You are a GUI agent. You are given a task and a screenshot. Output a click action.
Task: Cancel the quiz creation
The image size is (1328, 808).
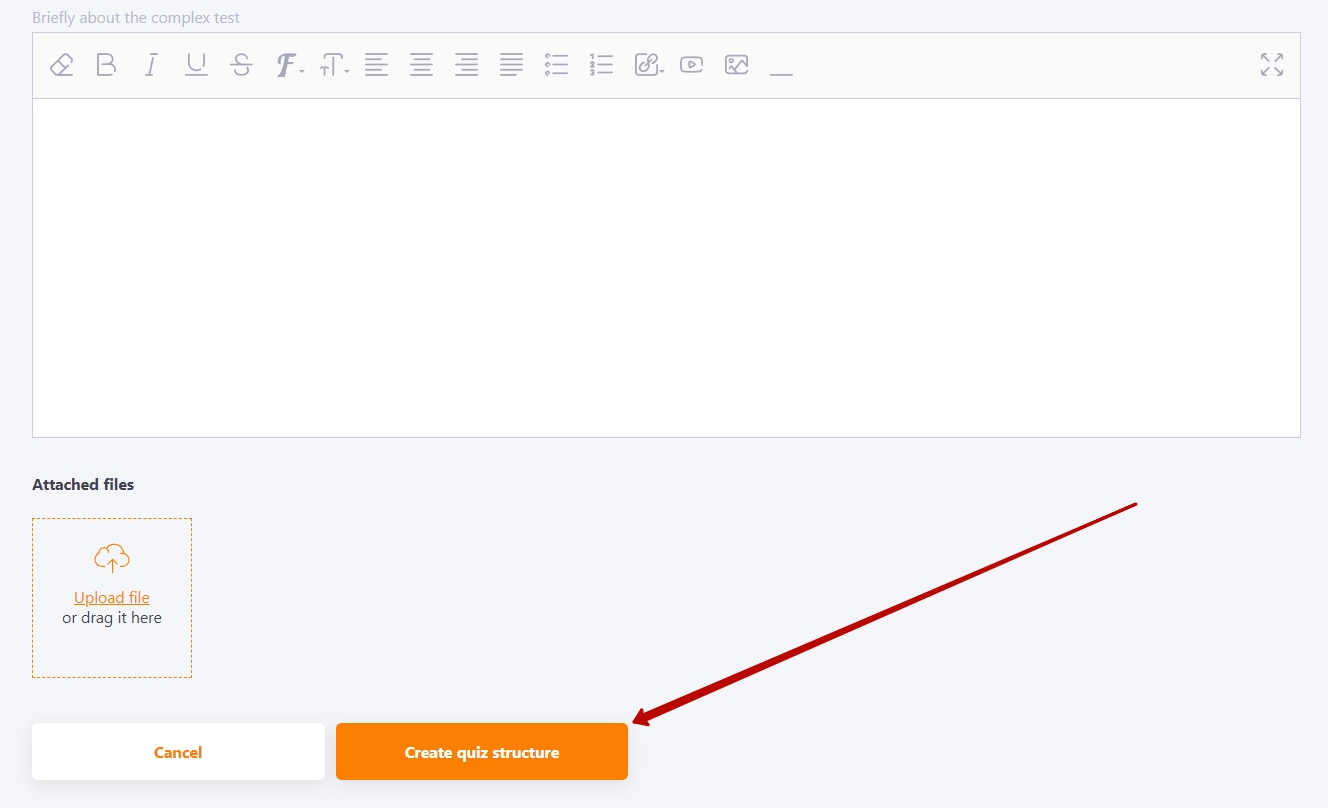pos(178,752)
